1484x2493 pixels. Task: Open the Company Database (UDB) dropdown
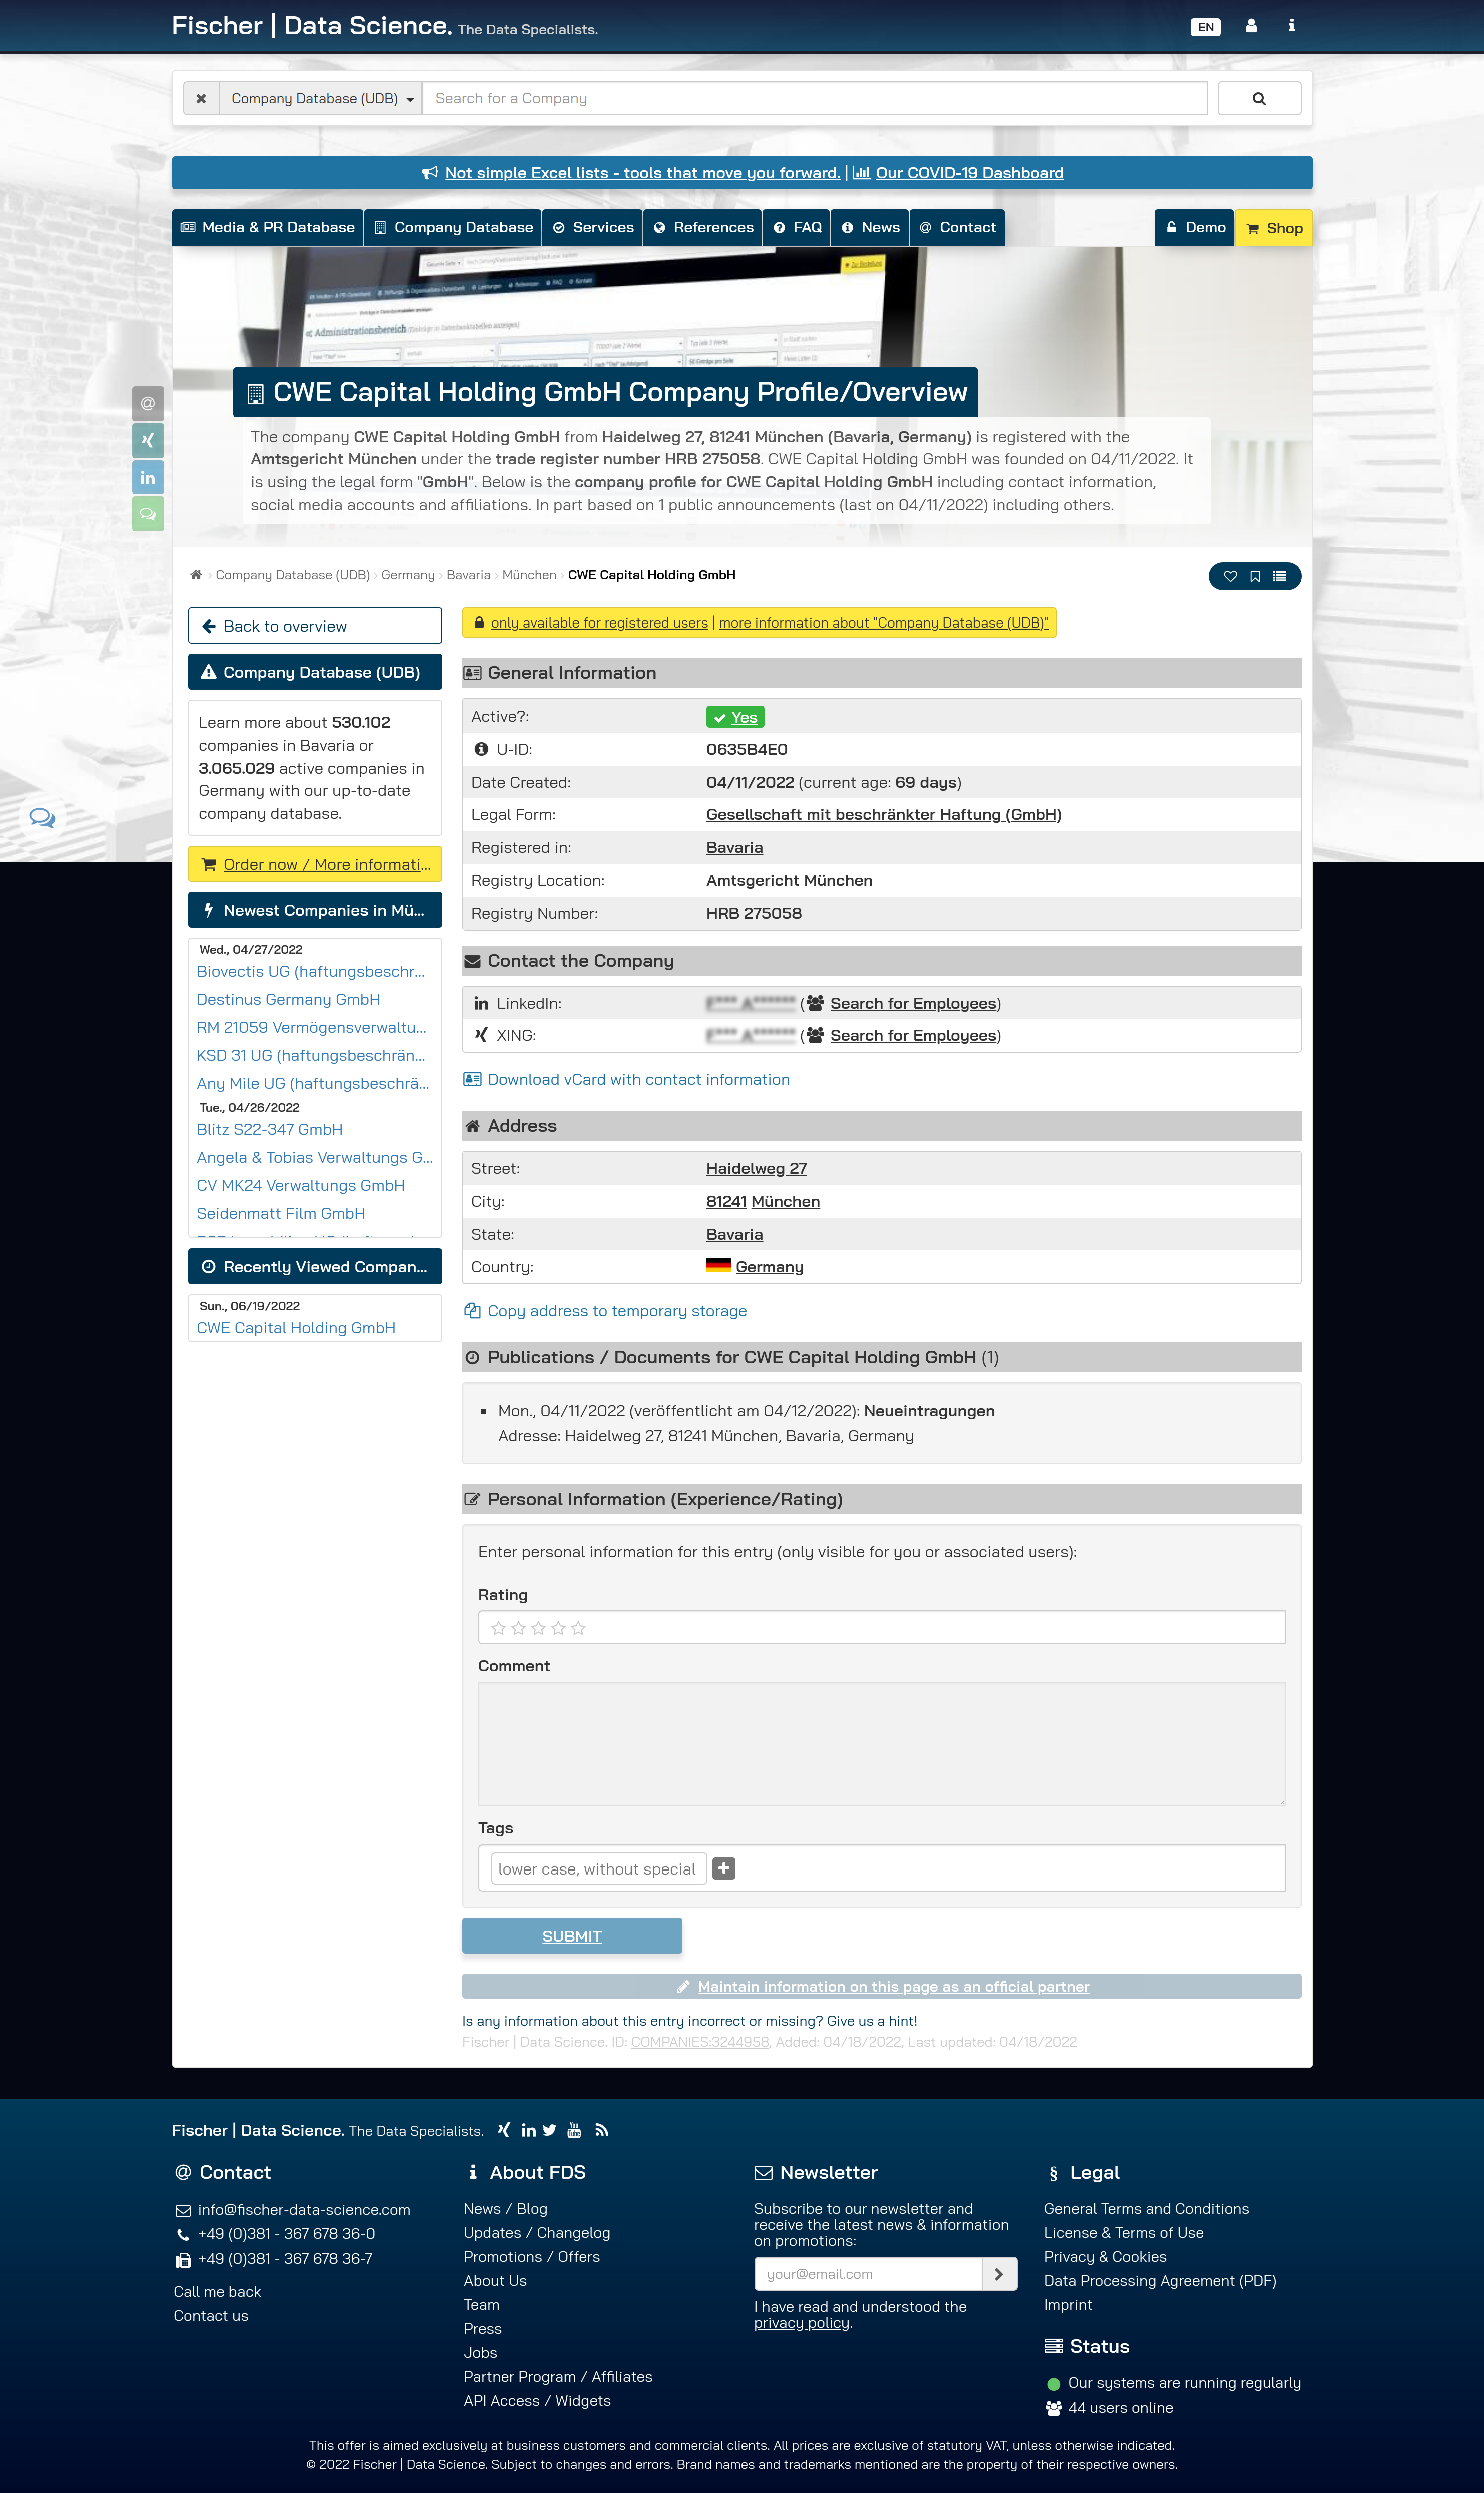click(x=321, y=98)
